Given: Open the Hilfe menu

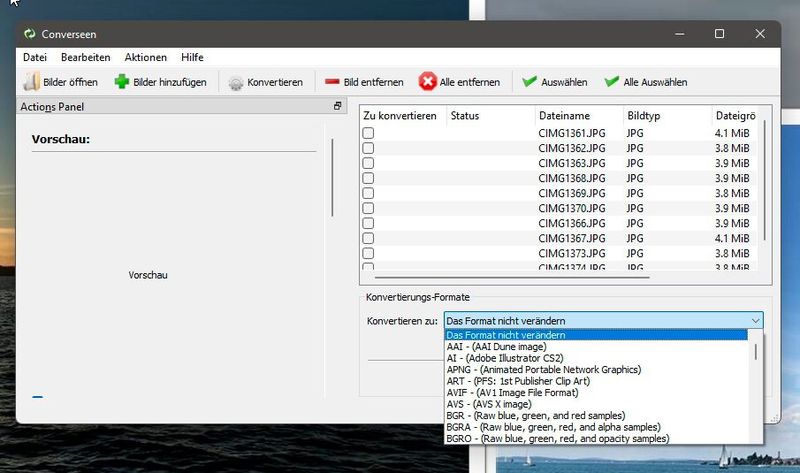Looking at the screenshot, I should pos(192,57).
